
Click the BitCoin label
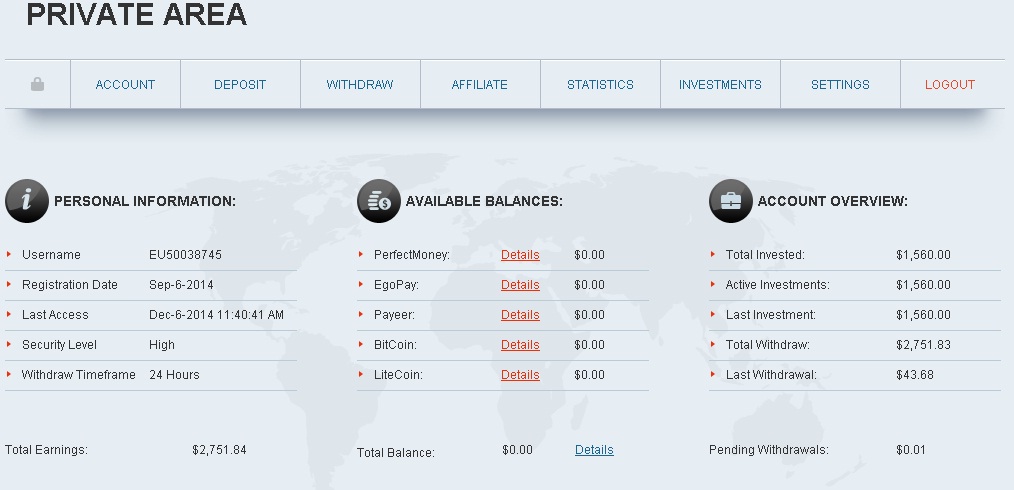395,345
